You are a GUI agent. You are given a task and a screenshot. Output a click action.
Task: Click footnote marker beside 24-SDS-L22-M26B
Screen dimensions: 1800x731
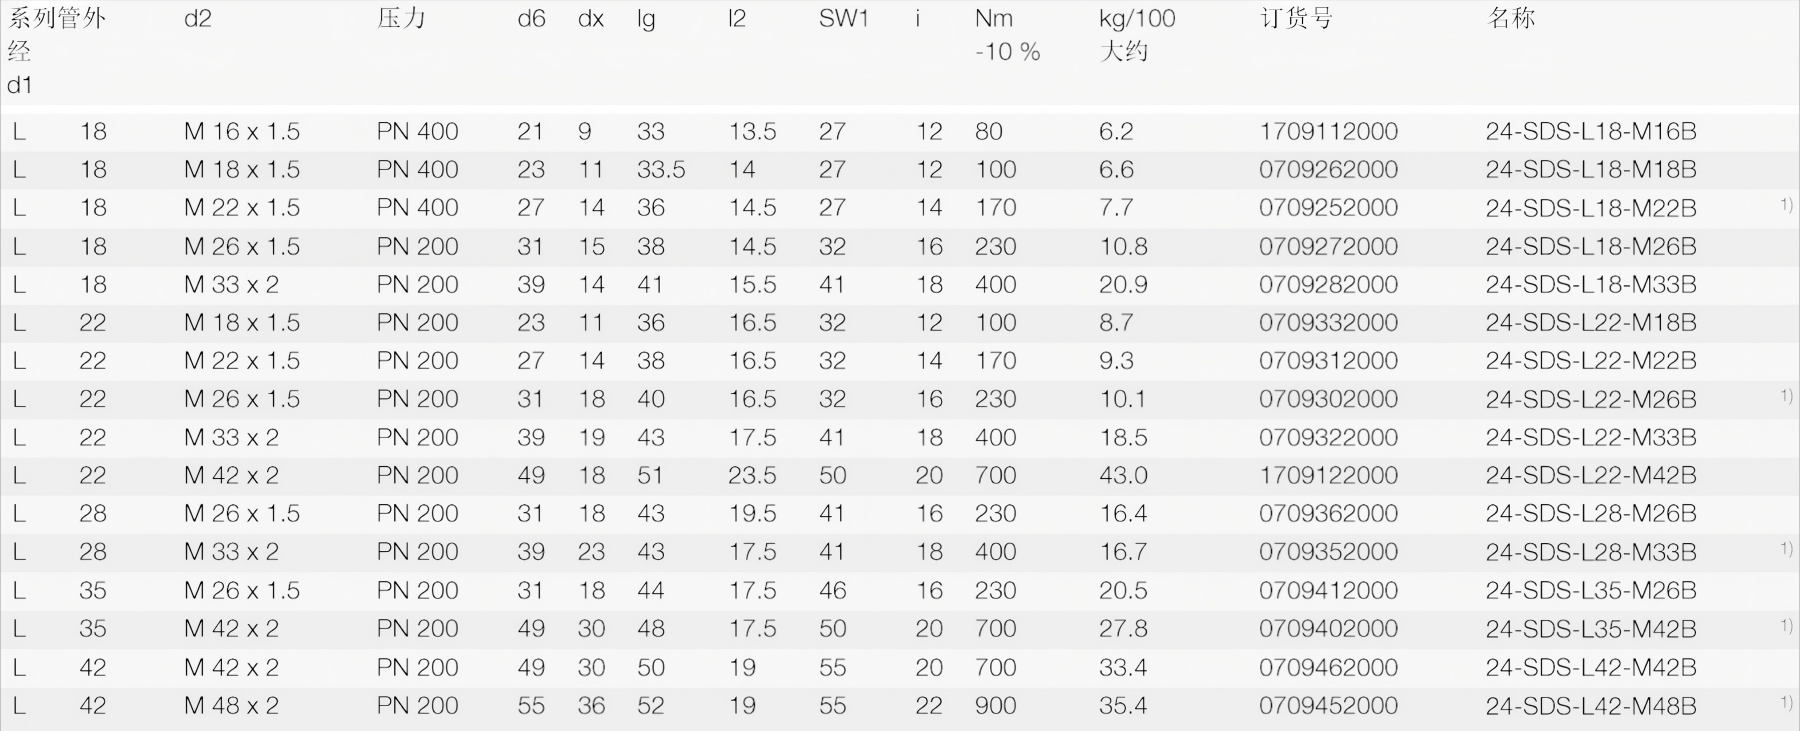[1786, 396]
